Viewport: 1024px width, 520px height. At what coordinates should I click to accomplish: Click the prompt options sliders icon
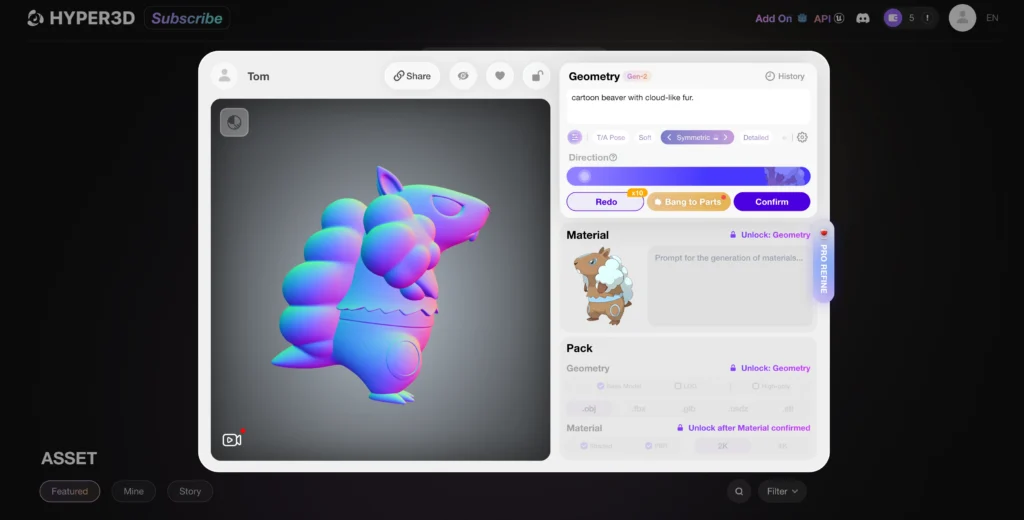pyautogui.click(x=575, y=138)
